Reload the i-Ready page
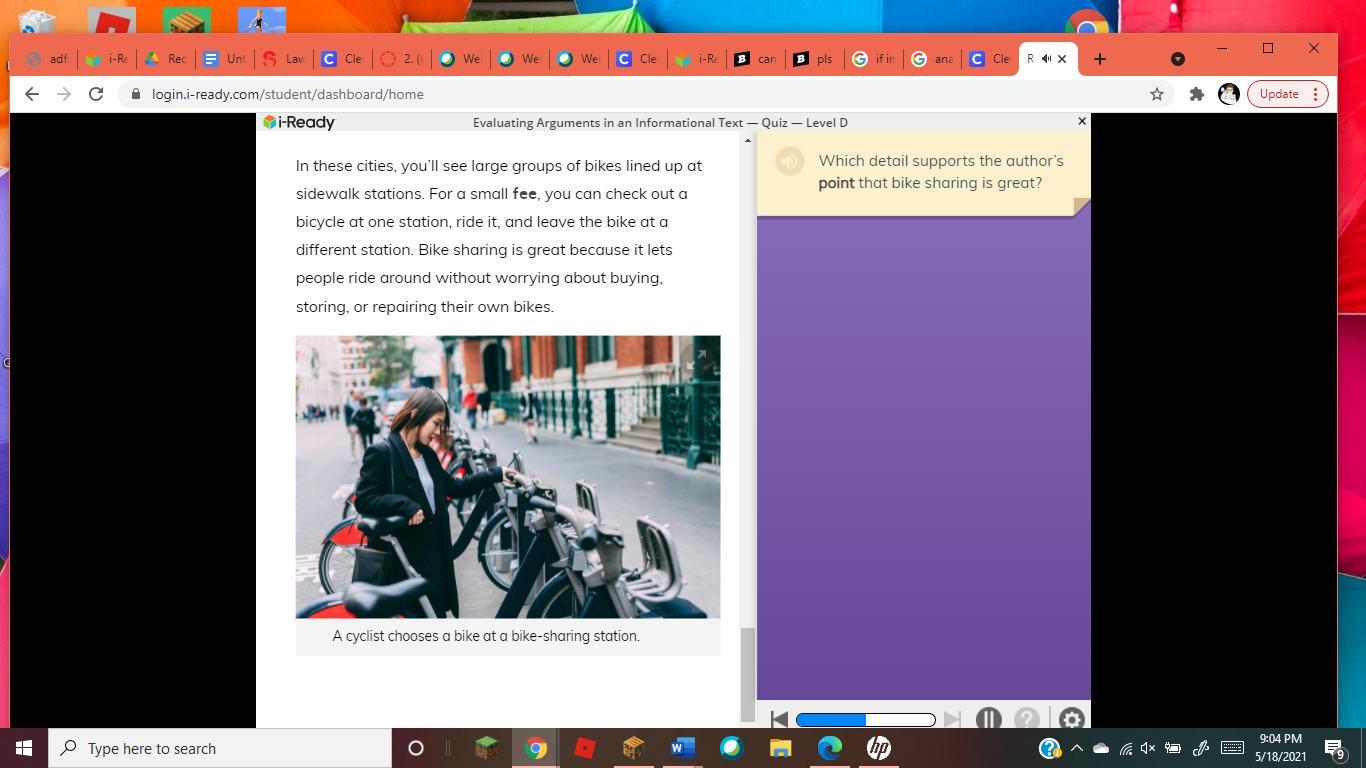Image resolution: width=1366 pixels, height=768 pixels. (96, 94)
